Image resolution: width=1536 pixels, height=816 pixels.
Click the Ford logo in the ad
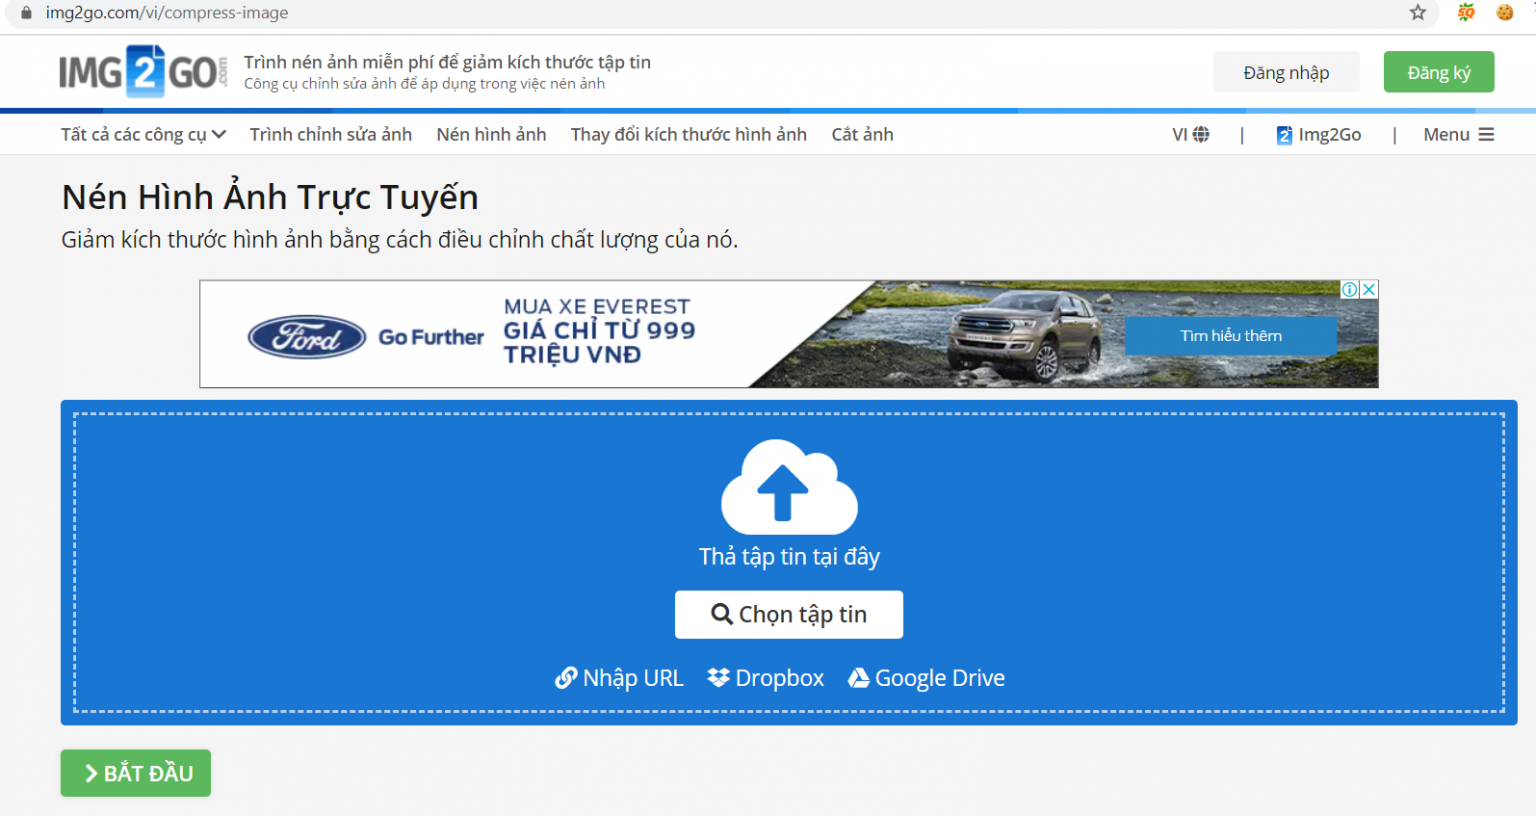click(x=307, y=337)
